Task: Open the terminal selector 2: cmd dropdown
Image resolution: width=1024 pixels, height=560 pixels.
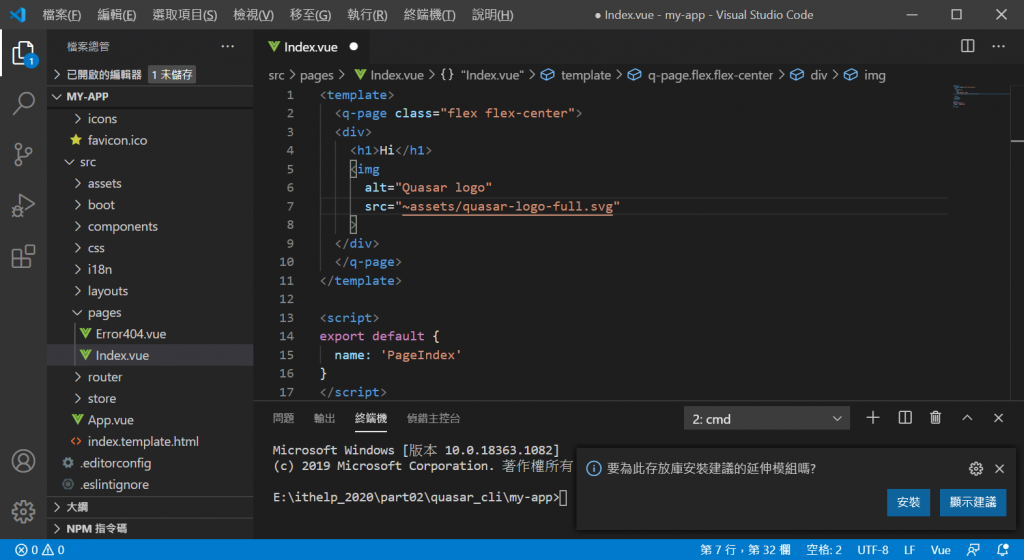Action: (767, 419)
